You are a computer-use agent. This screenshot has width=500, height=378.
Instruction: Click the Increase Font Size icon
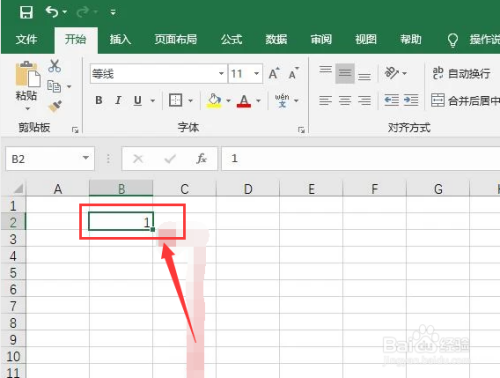[x=275, y=73]
